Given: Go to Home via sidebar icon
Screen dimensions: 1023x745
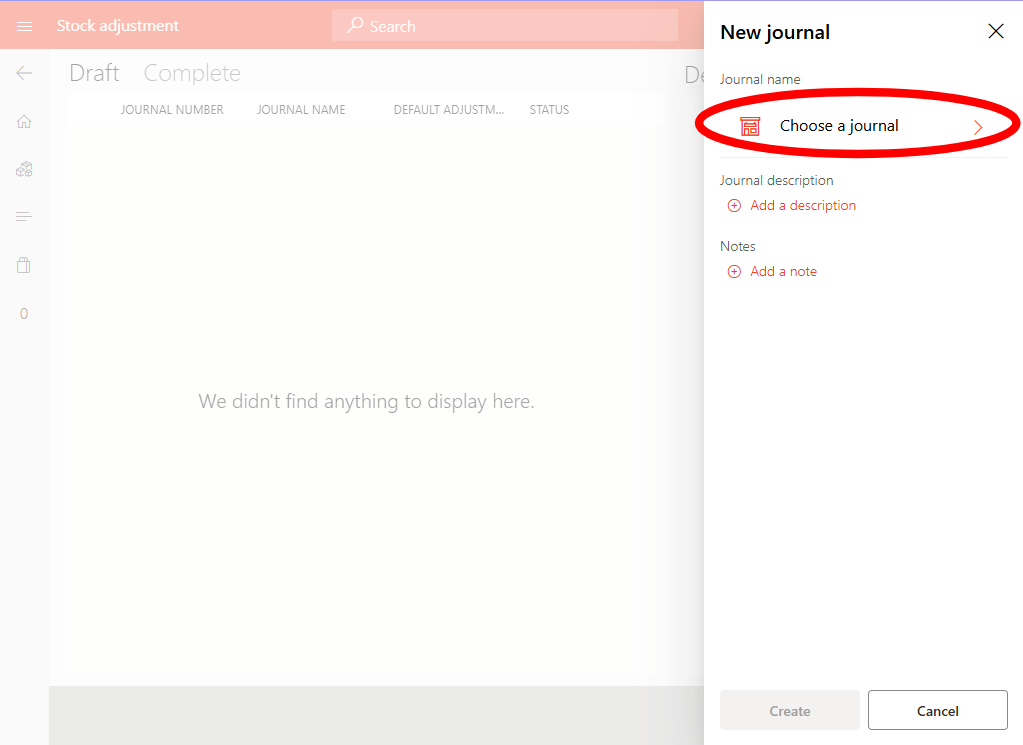Looking at the screenshot, I should pos(24,121).
